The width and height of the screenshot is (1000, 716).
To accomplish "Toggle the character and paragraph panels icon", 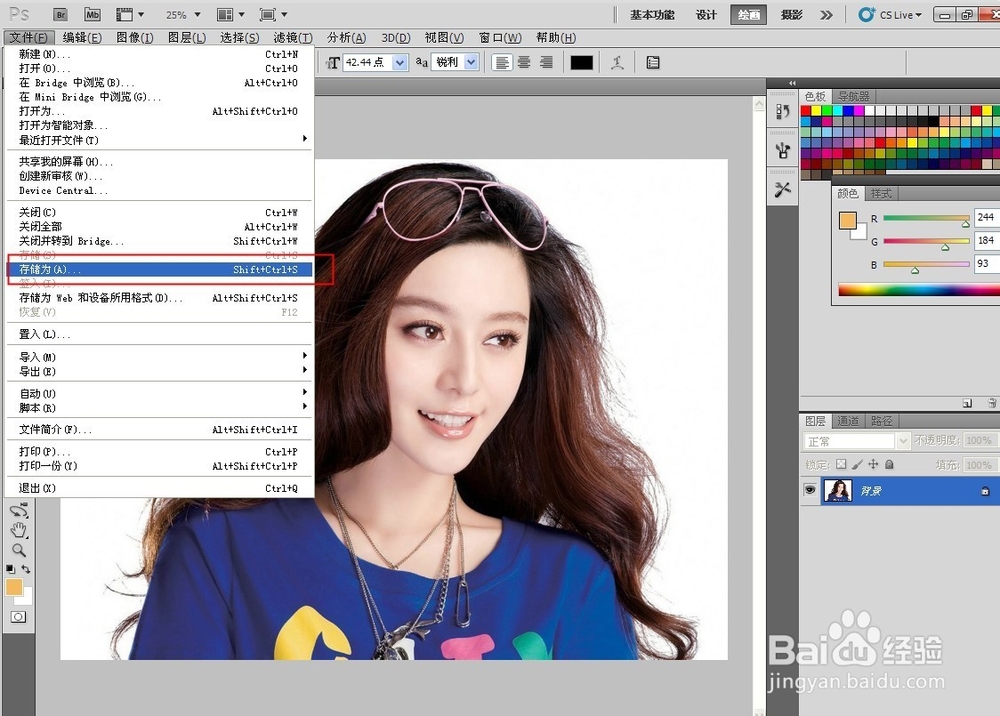I will [x=652, y=62].
